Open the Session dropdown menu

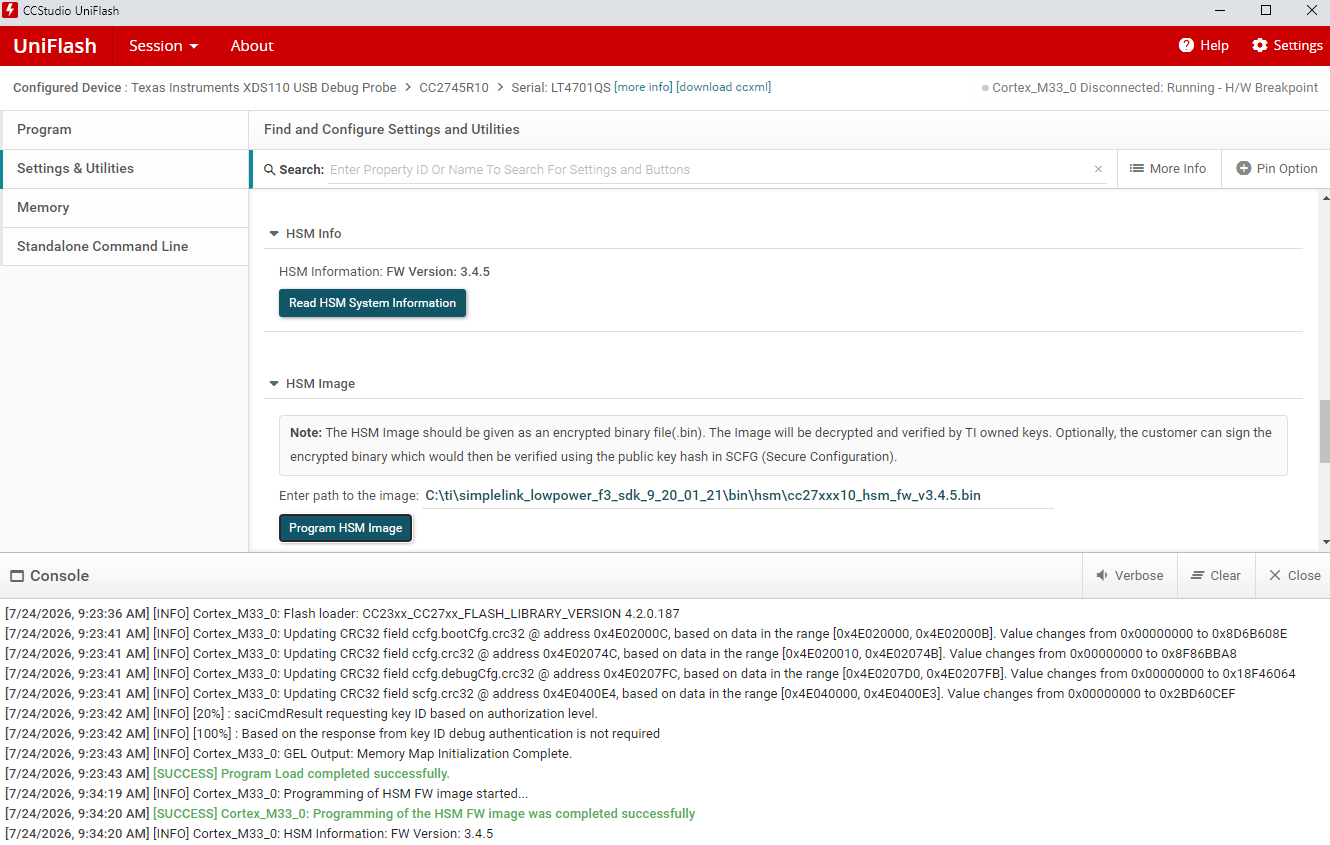tap(163, 46)
